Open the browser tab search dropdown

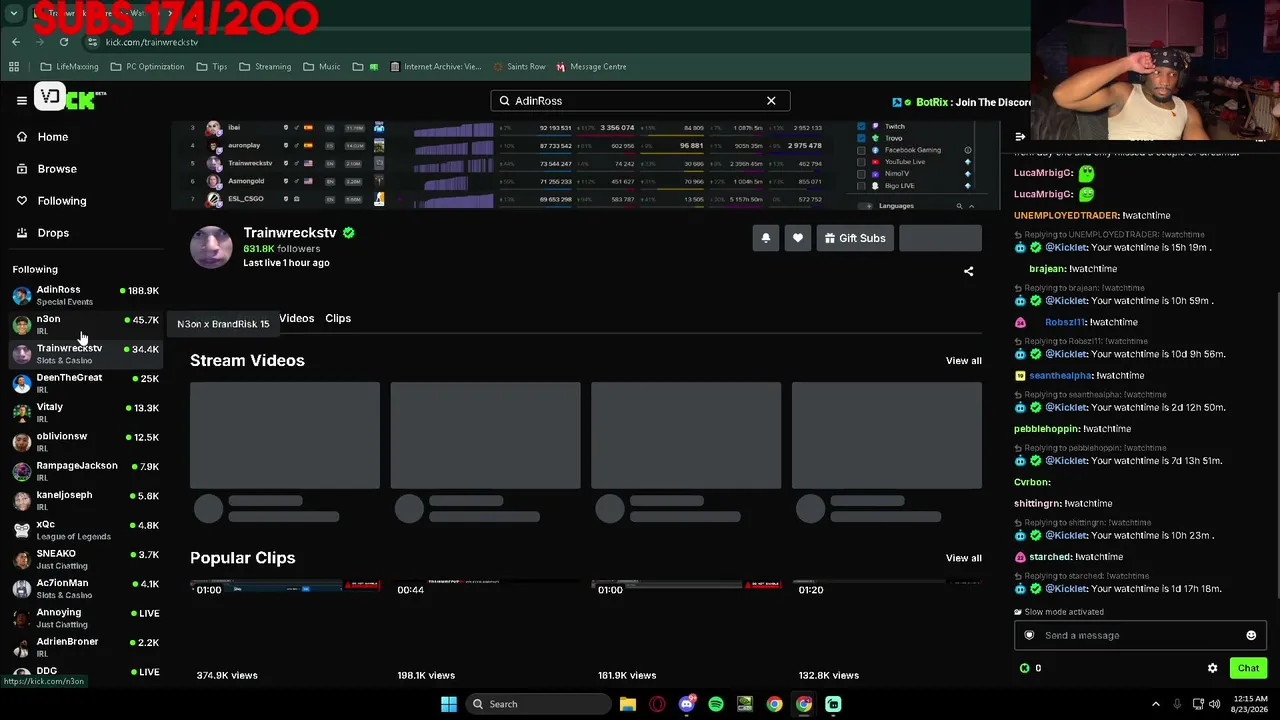(14, 14)
